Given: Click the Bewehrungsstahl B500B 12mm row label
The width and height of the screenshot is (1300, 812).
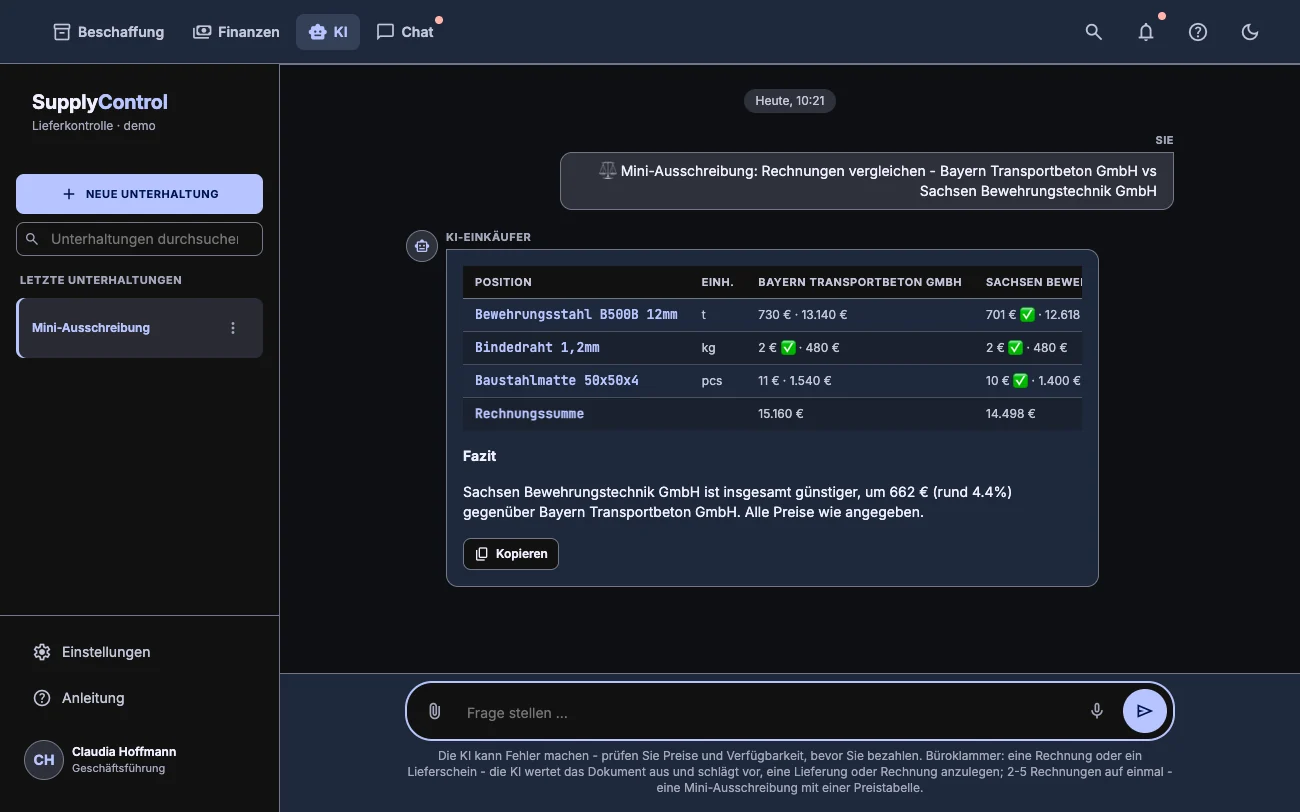Looking at the screenshot, I should click(576, 314).
